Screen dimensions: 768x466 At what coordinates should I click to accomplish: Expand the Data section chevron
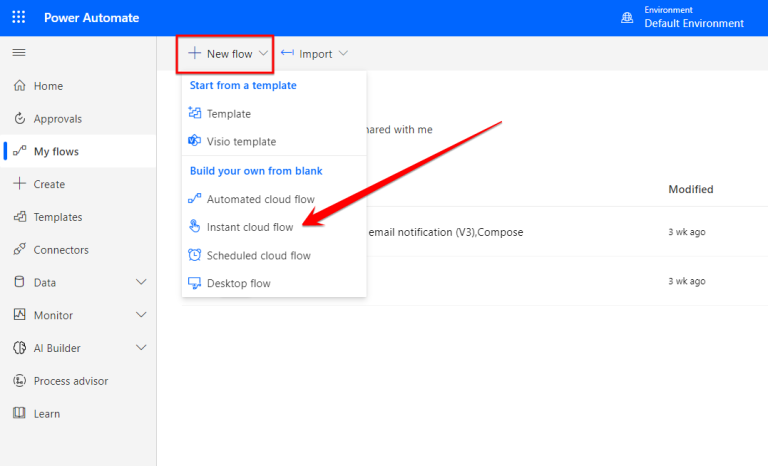click(141, 283)
